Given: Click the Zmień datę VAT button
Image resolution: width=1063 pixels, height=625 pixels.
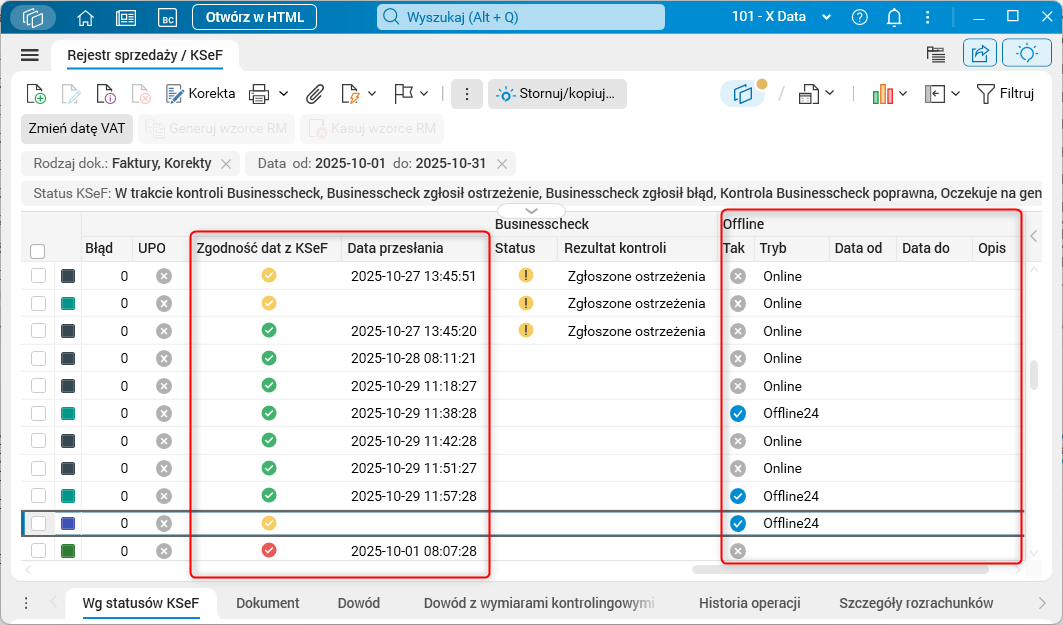Looking at the screenshot, I should click(x=77, y=129).
